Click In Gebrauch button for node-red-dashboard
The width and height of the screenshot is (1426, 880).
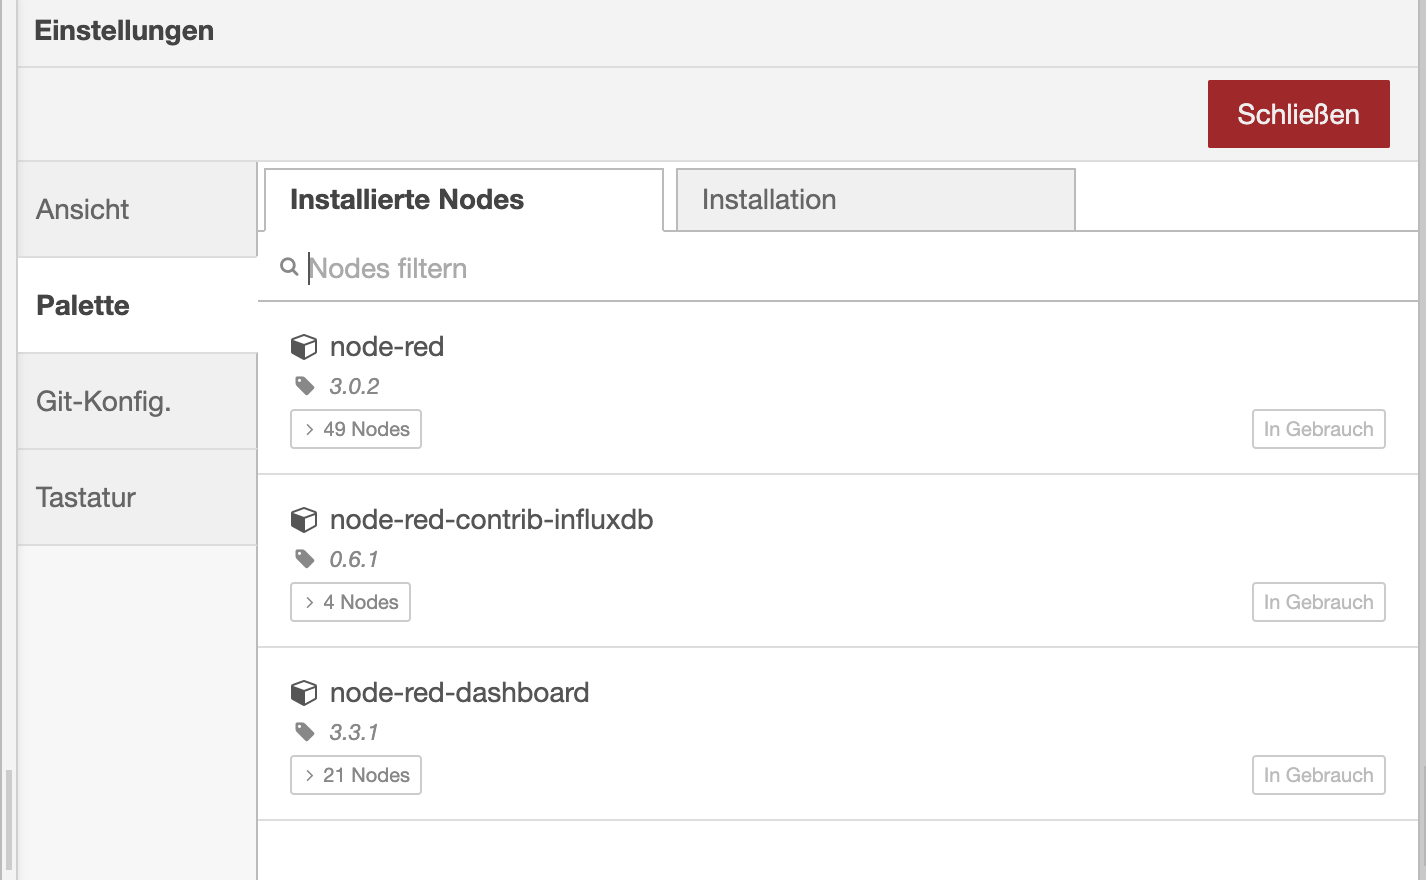pyautogui.click(x=1318, y=775)
